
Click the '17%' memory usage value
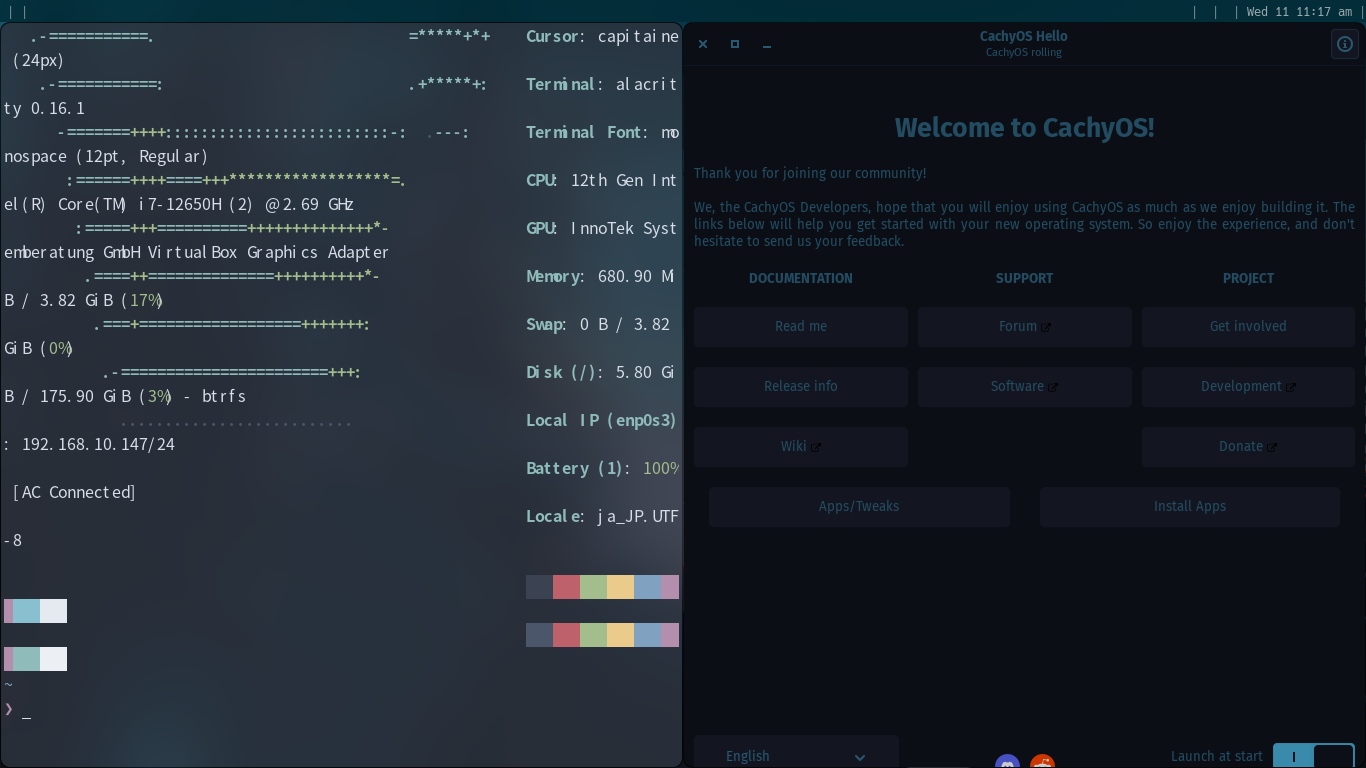[x=144, y=301]
